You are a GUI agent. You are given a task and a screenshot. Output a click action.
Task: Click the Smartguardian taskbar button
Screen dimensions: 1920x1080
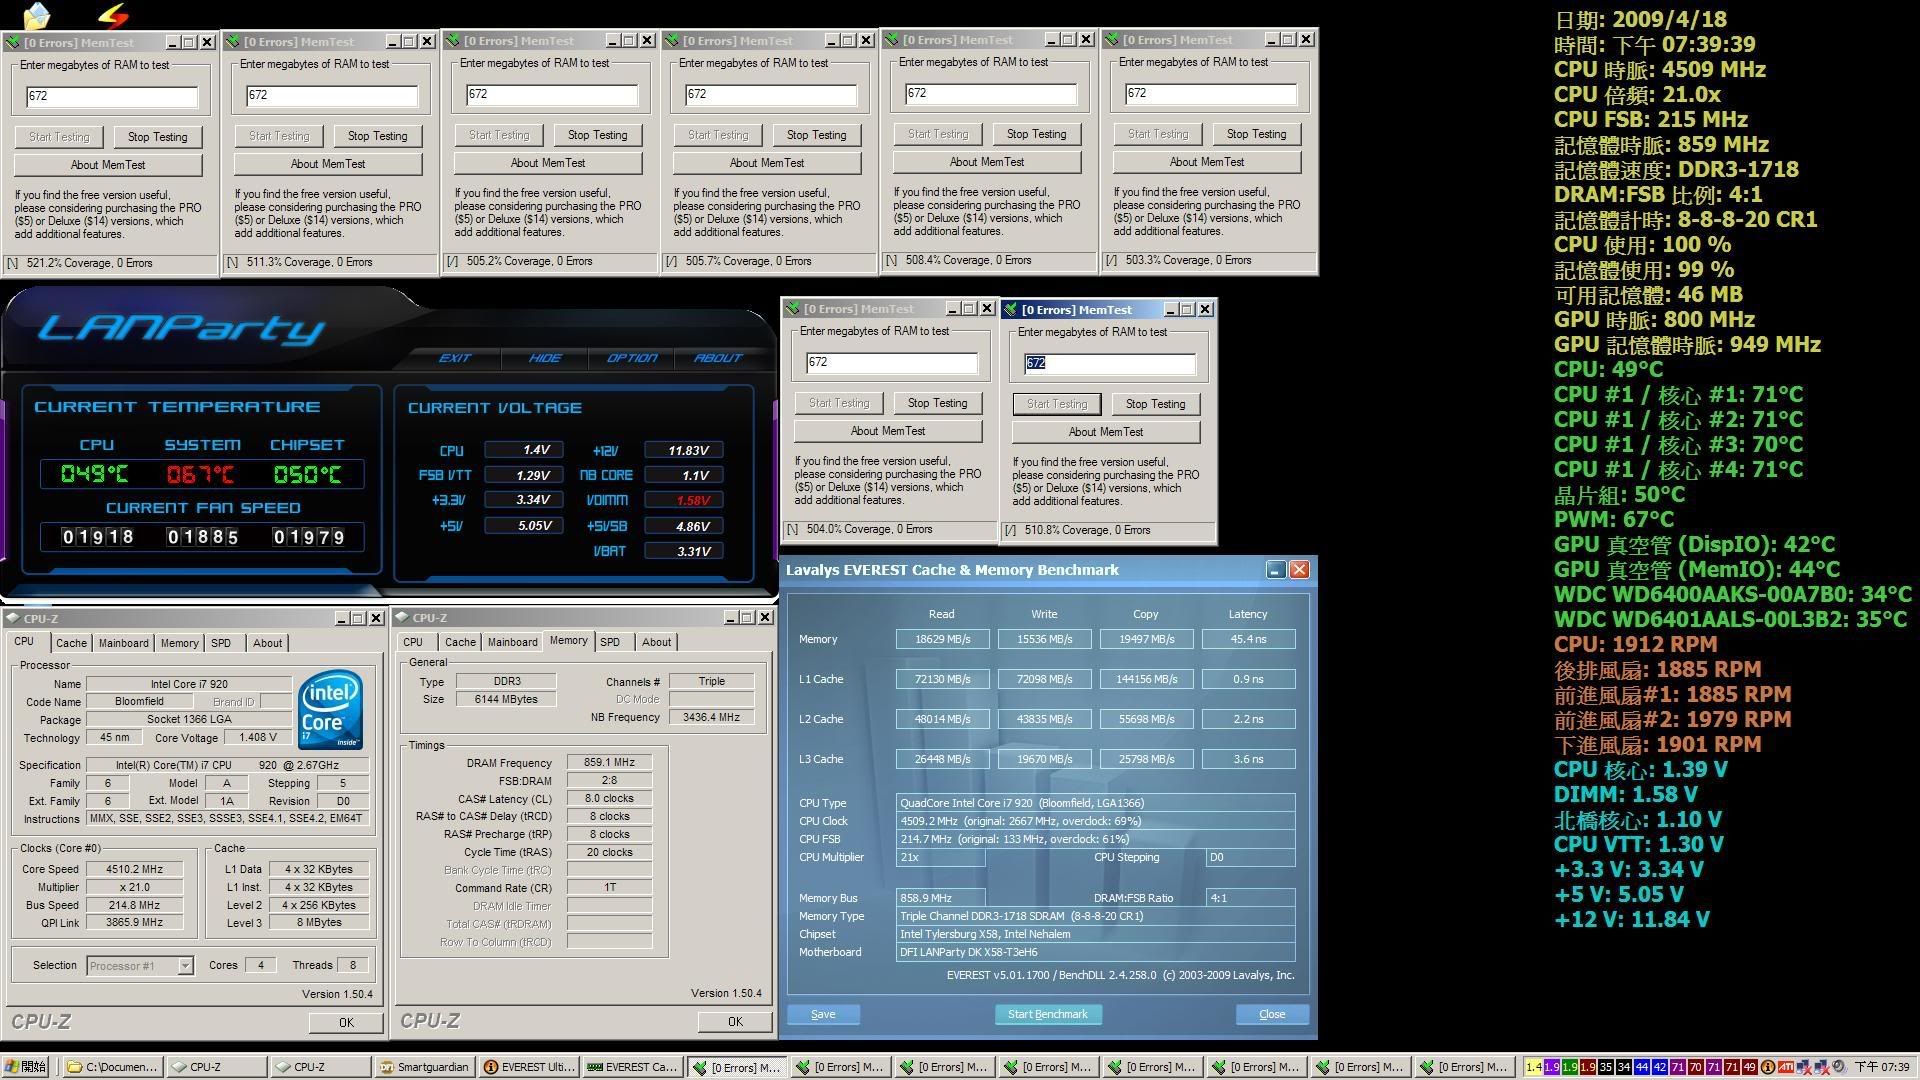pyautogui.click(x=424, y=1067)
